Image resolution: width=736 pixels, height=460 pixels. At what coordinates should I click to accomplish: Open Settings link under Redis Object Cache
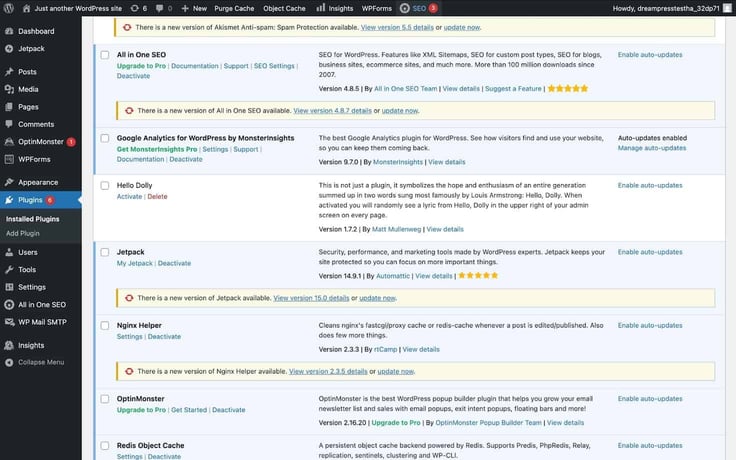click(x=130, y=456)
